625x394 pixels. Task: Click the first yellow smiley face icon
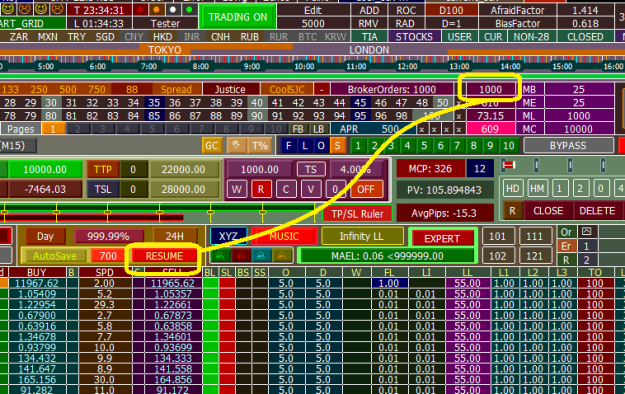(x=8, y=9)
